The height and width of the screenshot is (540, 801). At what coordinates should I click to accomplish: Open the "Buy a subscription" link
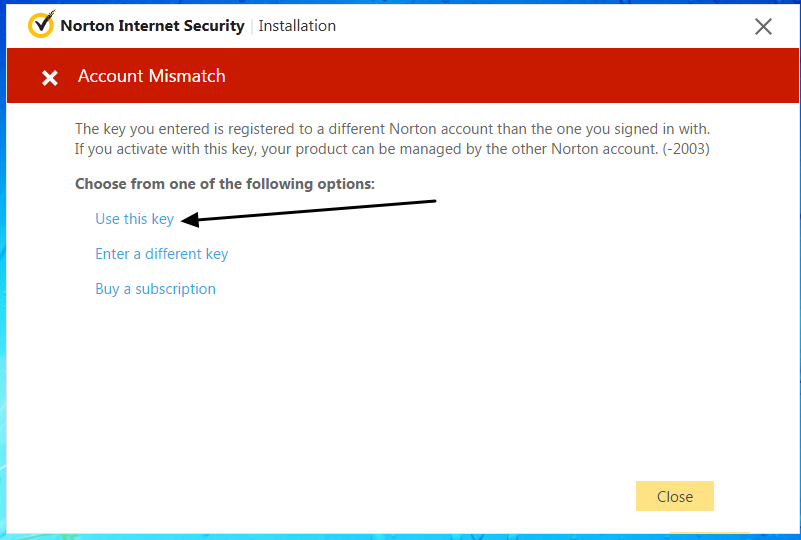point(155,289)
